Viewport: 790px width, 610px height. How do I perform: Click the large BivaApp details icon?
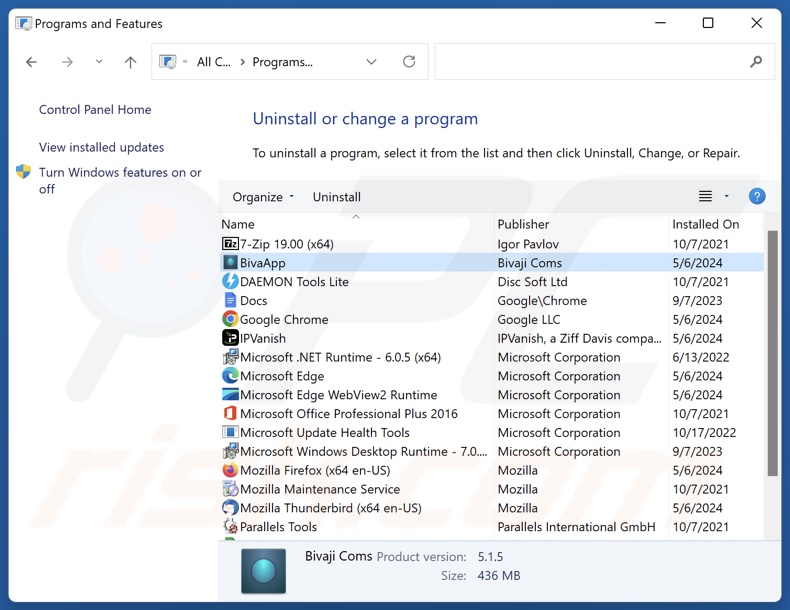coord(264,571)
